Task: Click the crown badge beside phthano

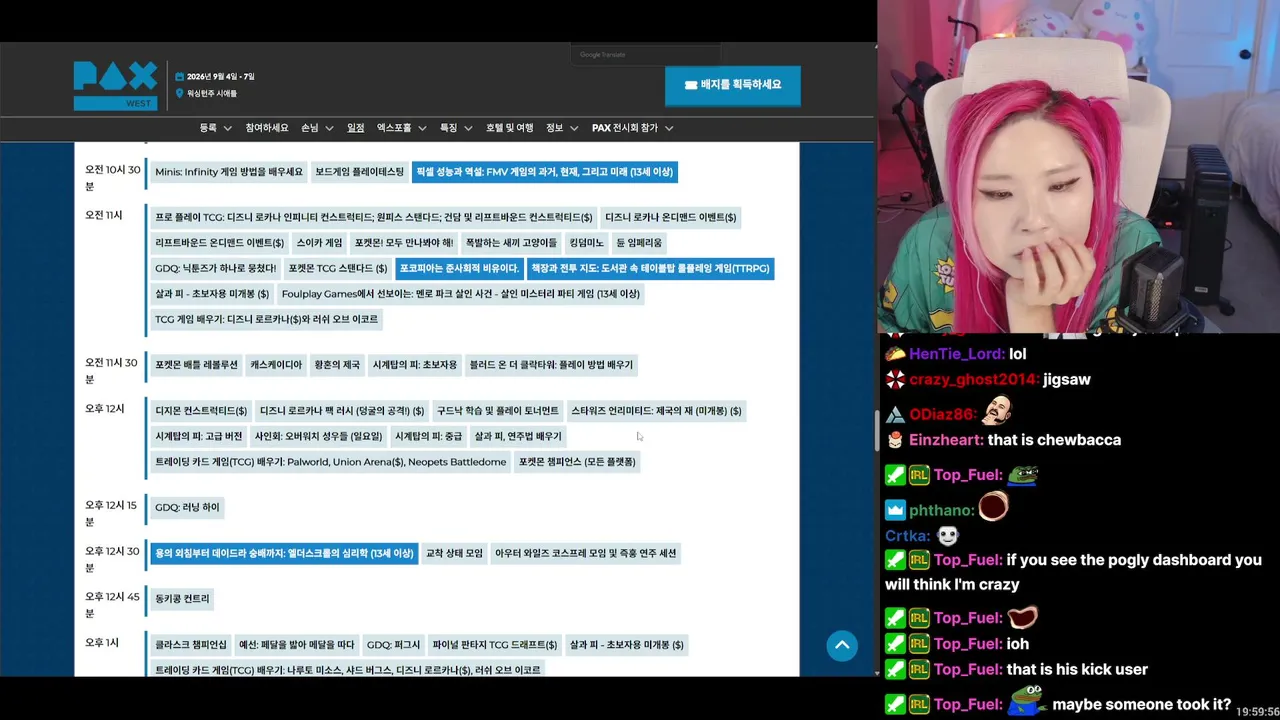Action: [x=895, y=510]
